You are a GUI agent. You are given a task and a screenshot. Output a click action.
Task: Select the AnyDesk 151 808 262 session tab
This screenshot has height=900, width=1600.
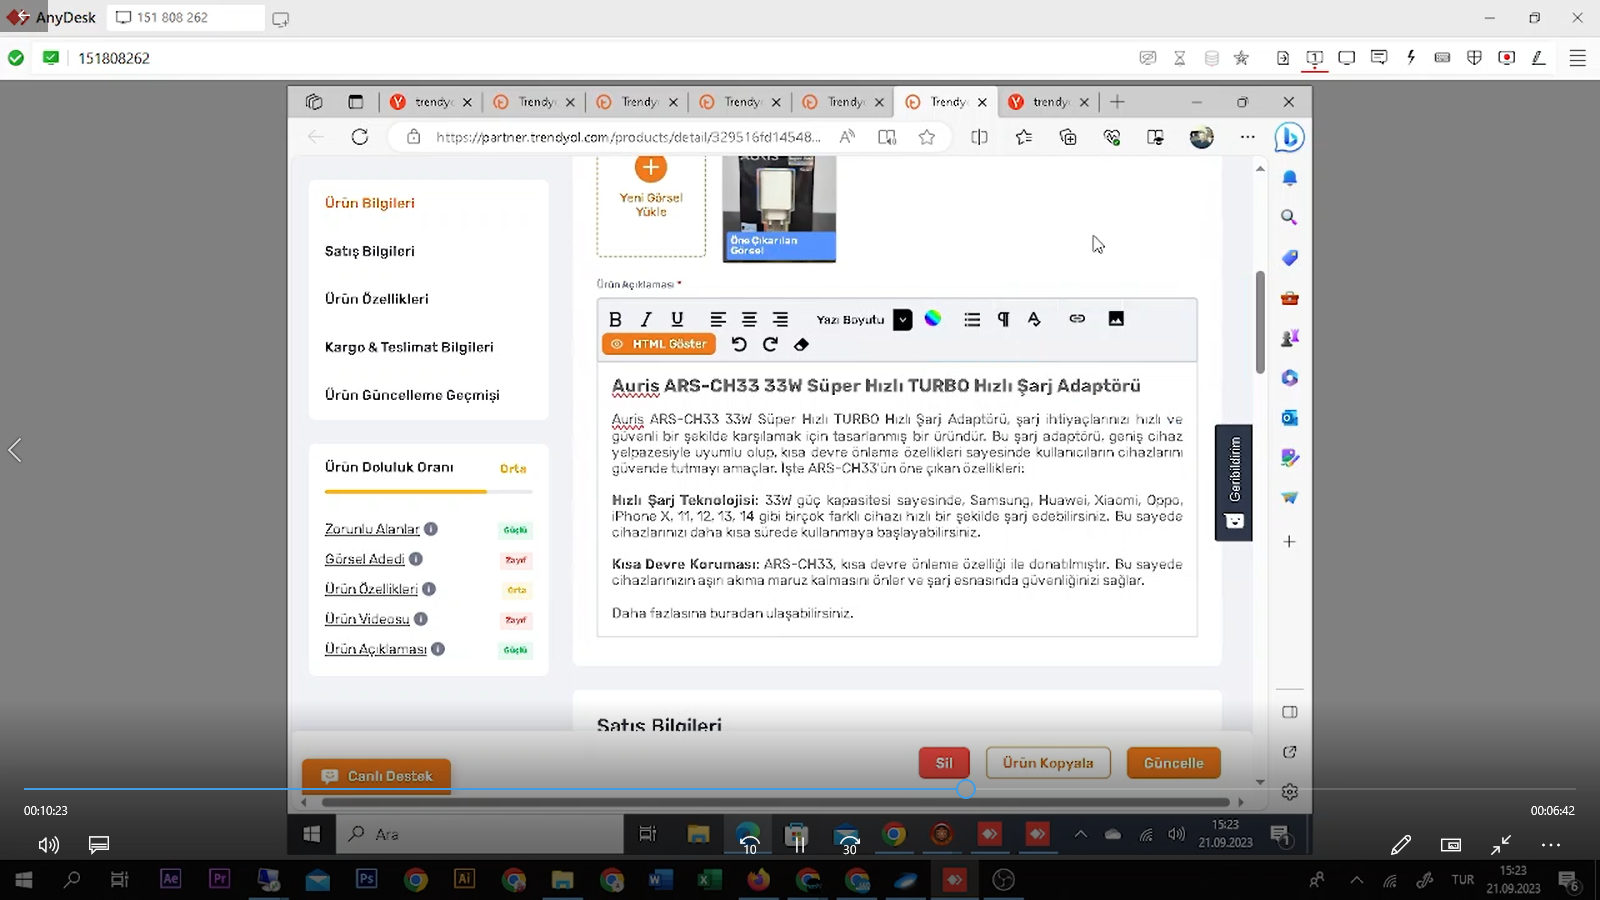pos(185,18)
